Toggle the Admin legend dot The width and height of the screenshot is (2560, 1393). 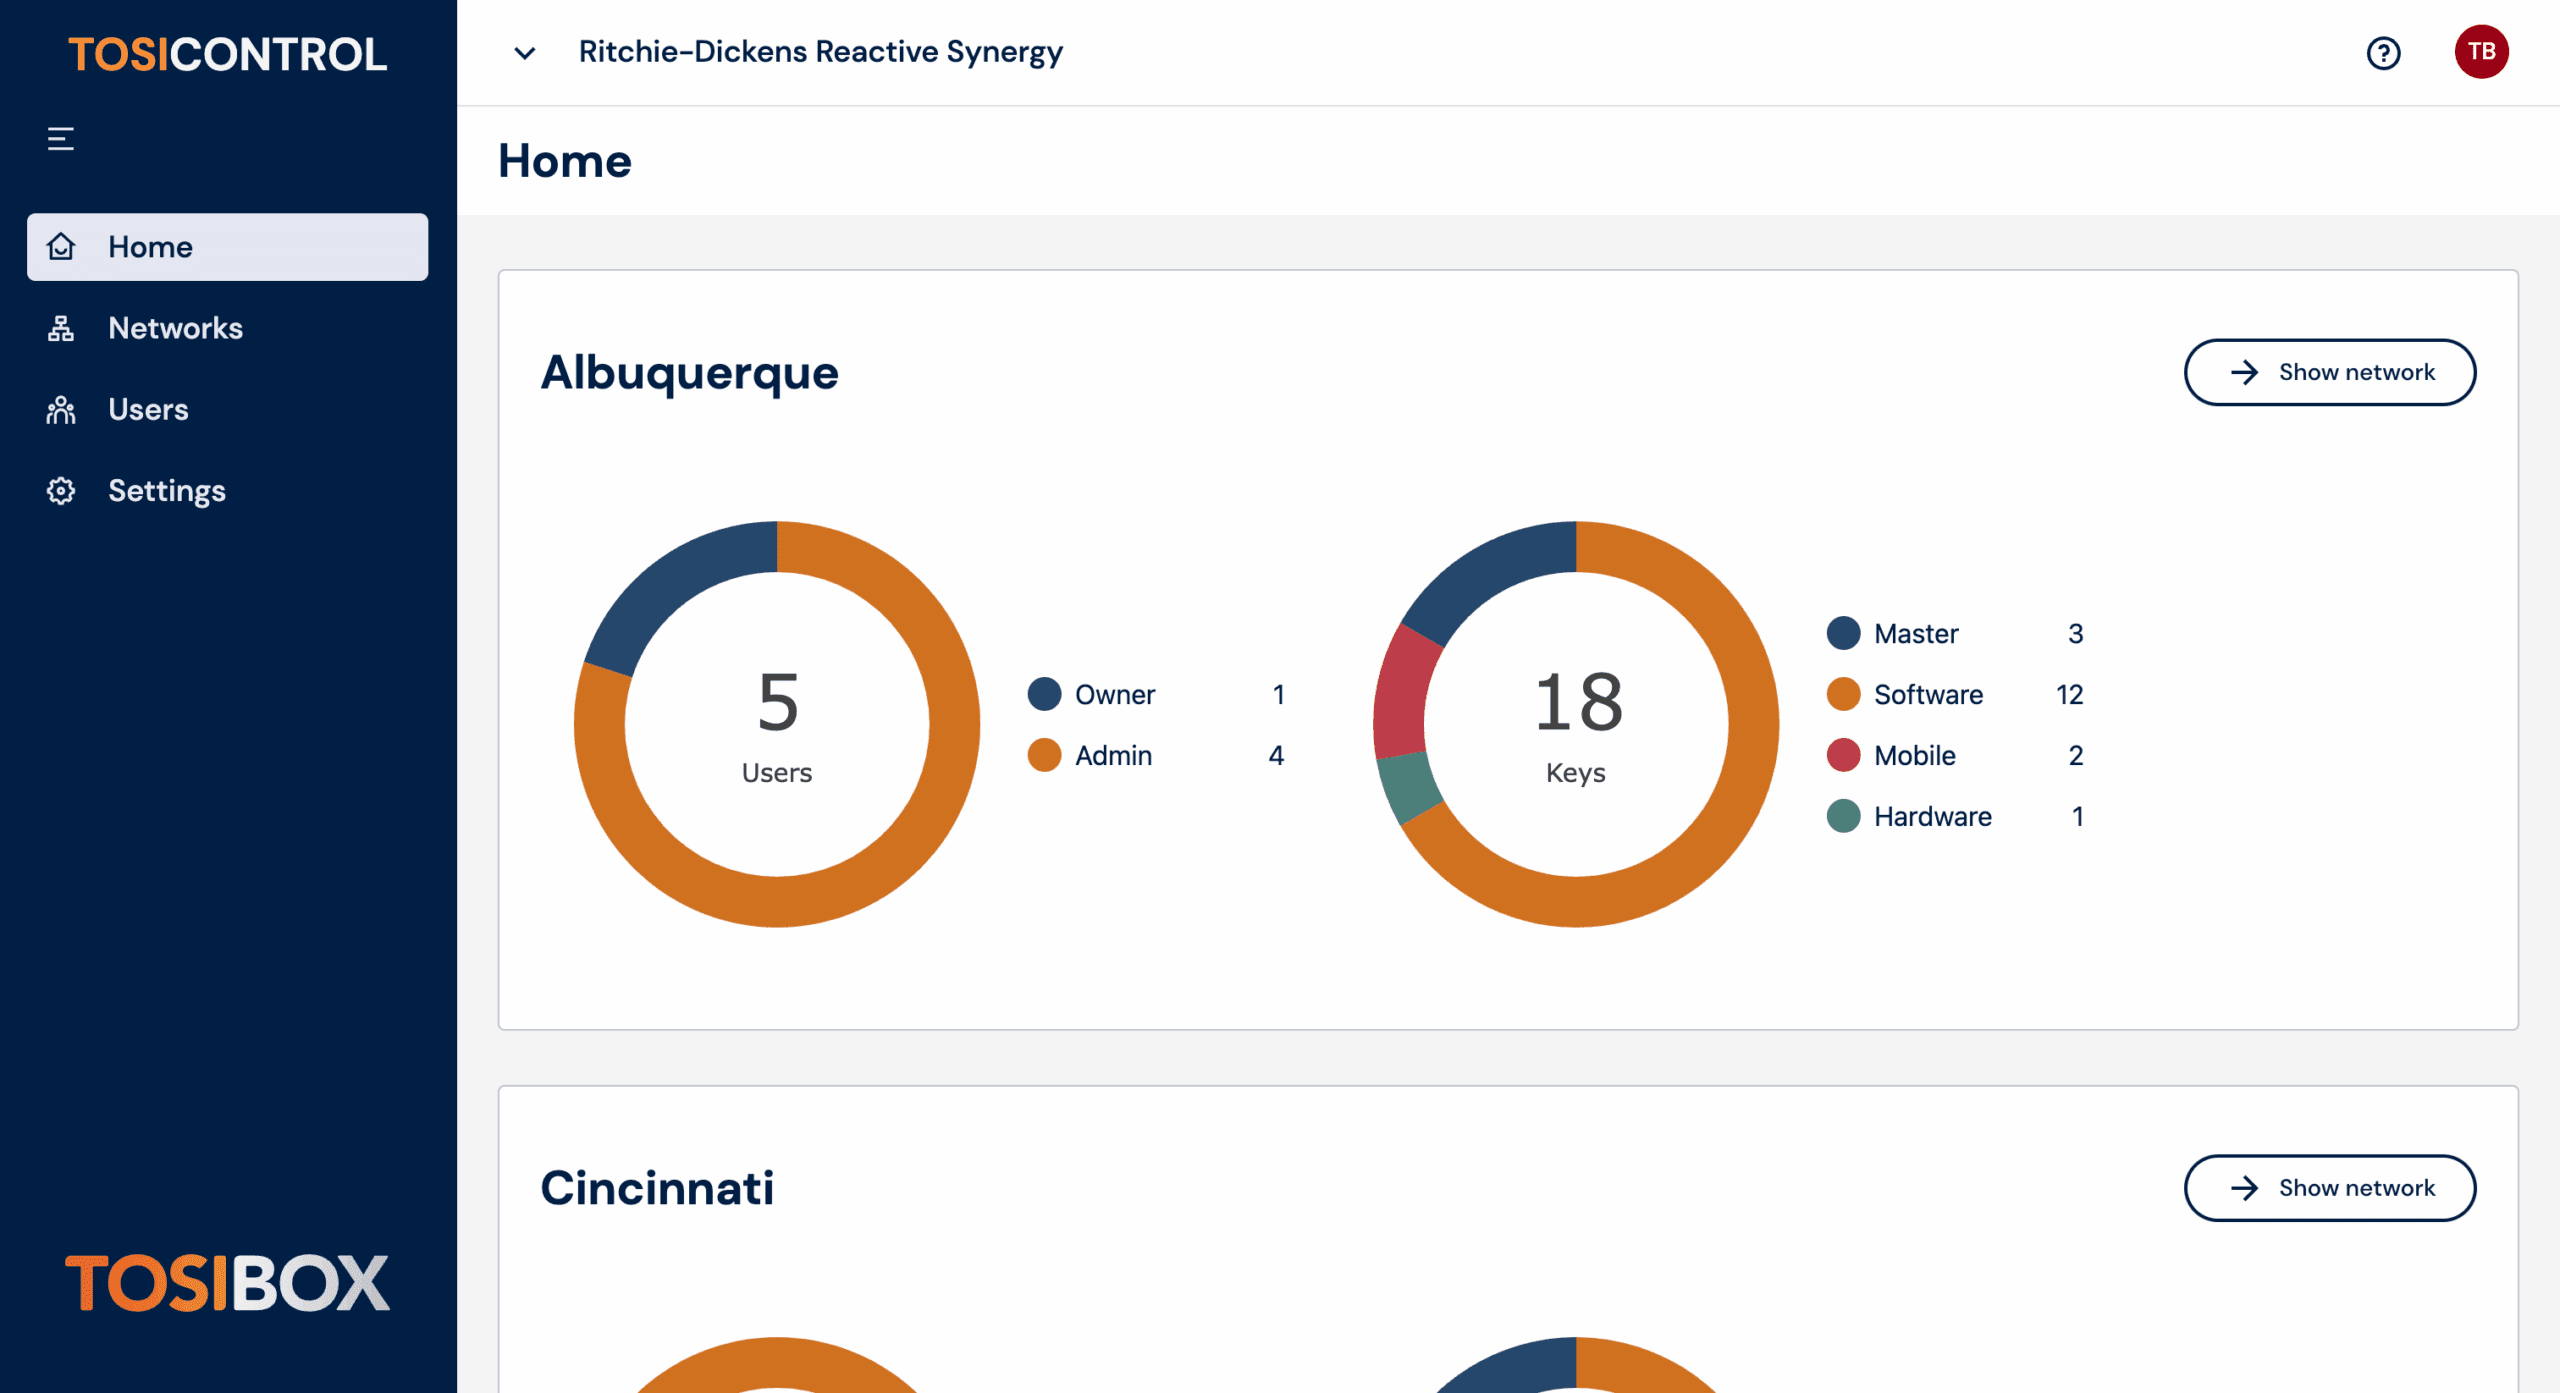tap(1043, 755)
